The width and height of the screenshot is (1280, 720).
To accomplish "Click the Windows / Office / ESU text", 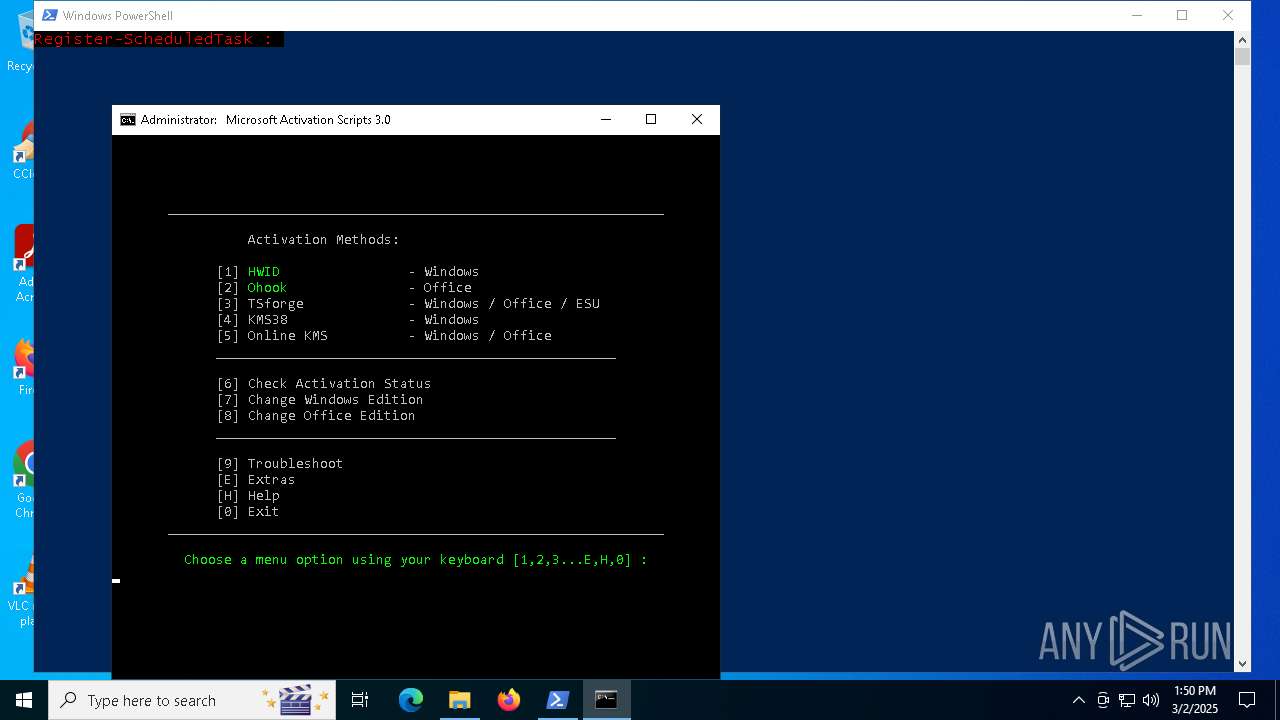I will coord(512,304).
